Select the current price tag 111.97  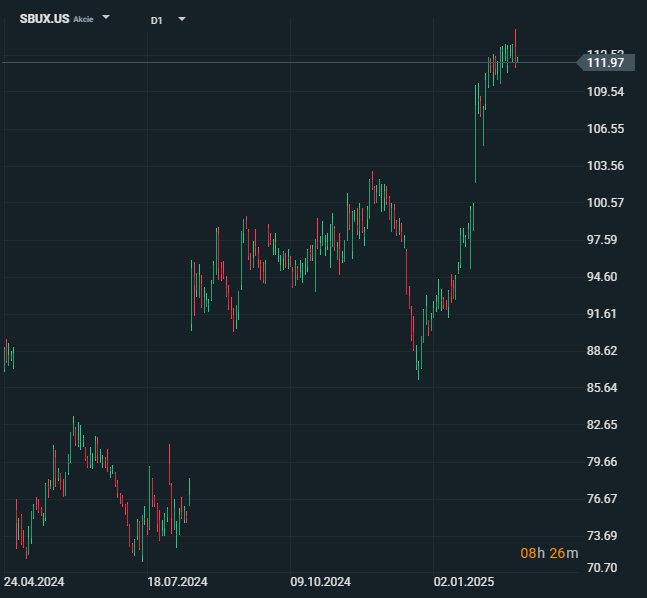pos(605,63)
